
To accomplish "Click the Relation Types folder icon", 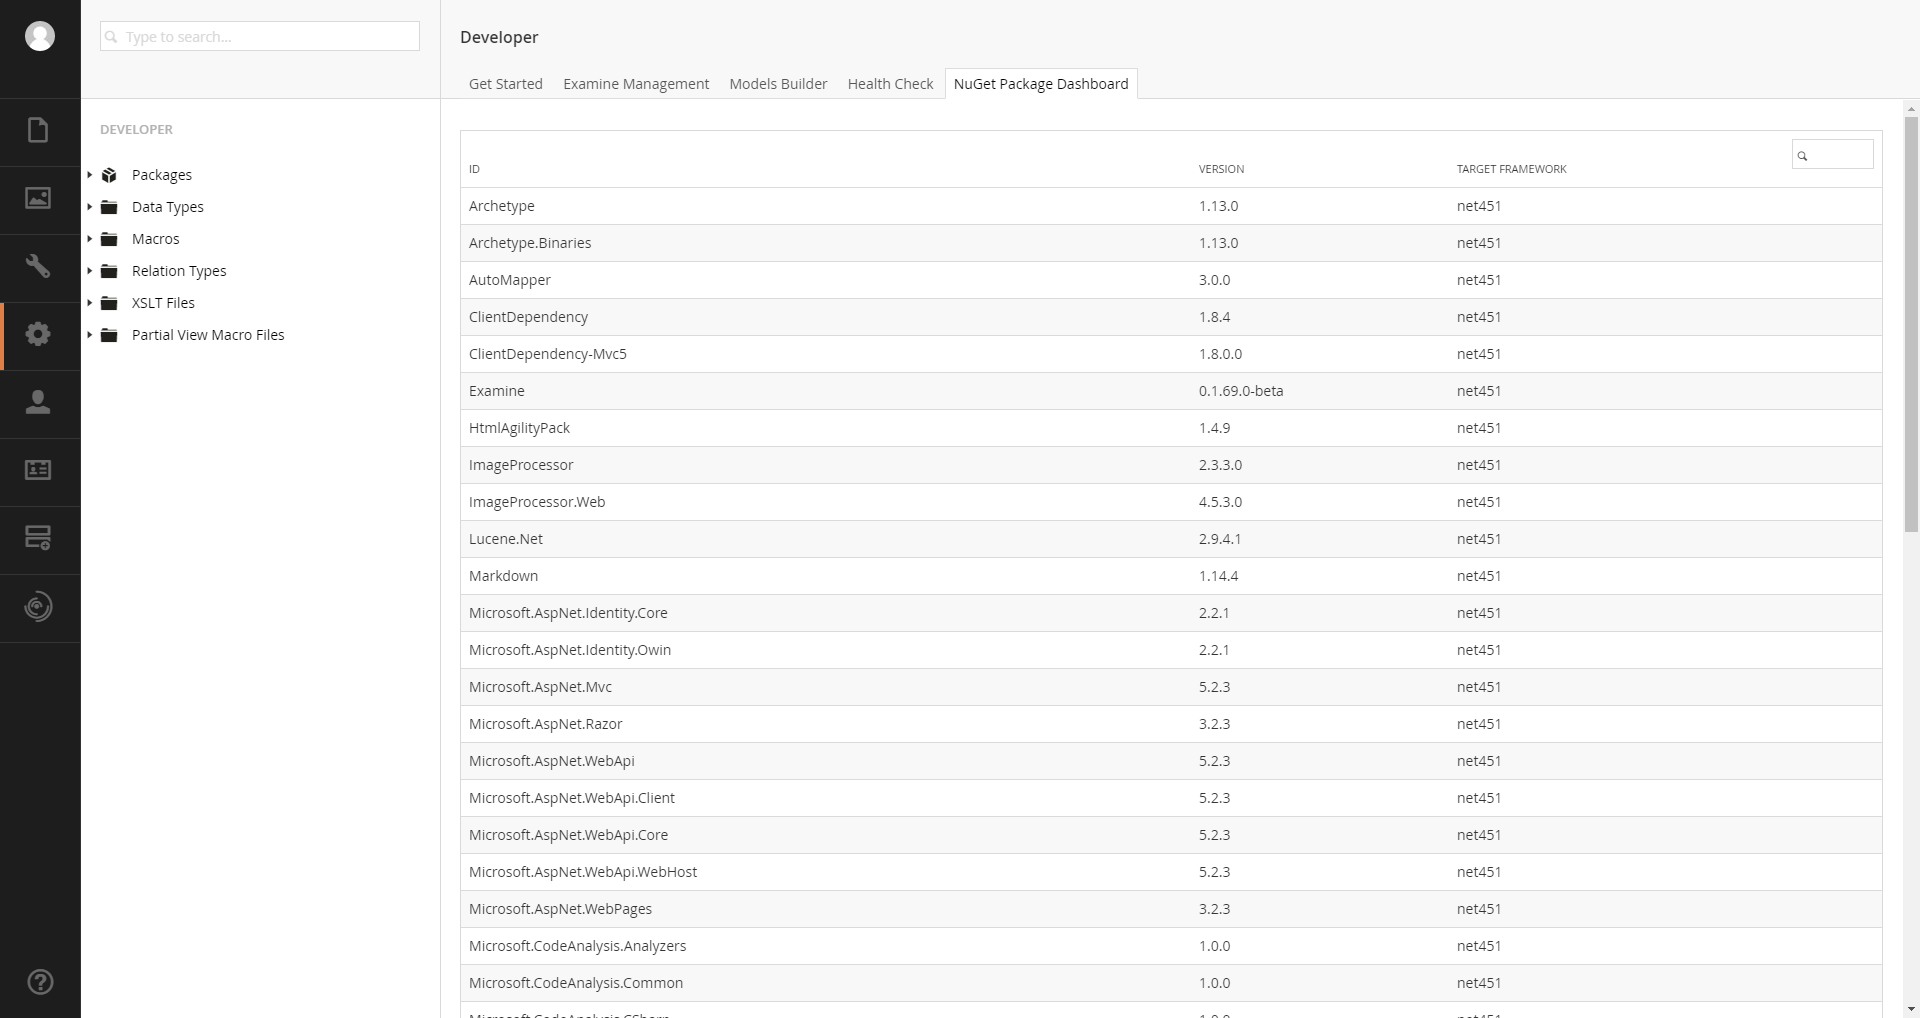I will click(x=110, y=271).
